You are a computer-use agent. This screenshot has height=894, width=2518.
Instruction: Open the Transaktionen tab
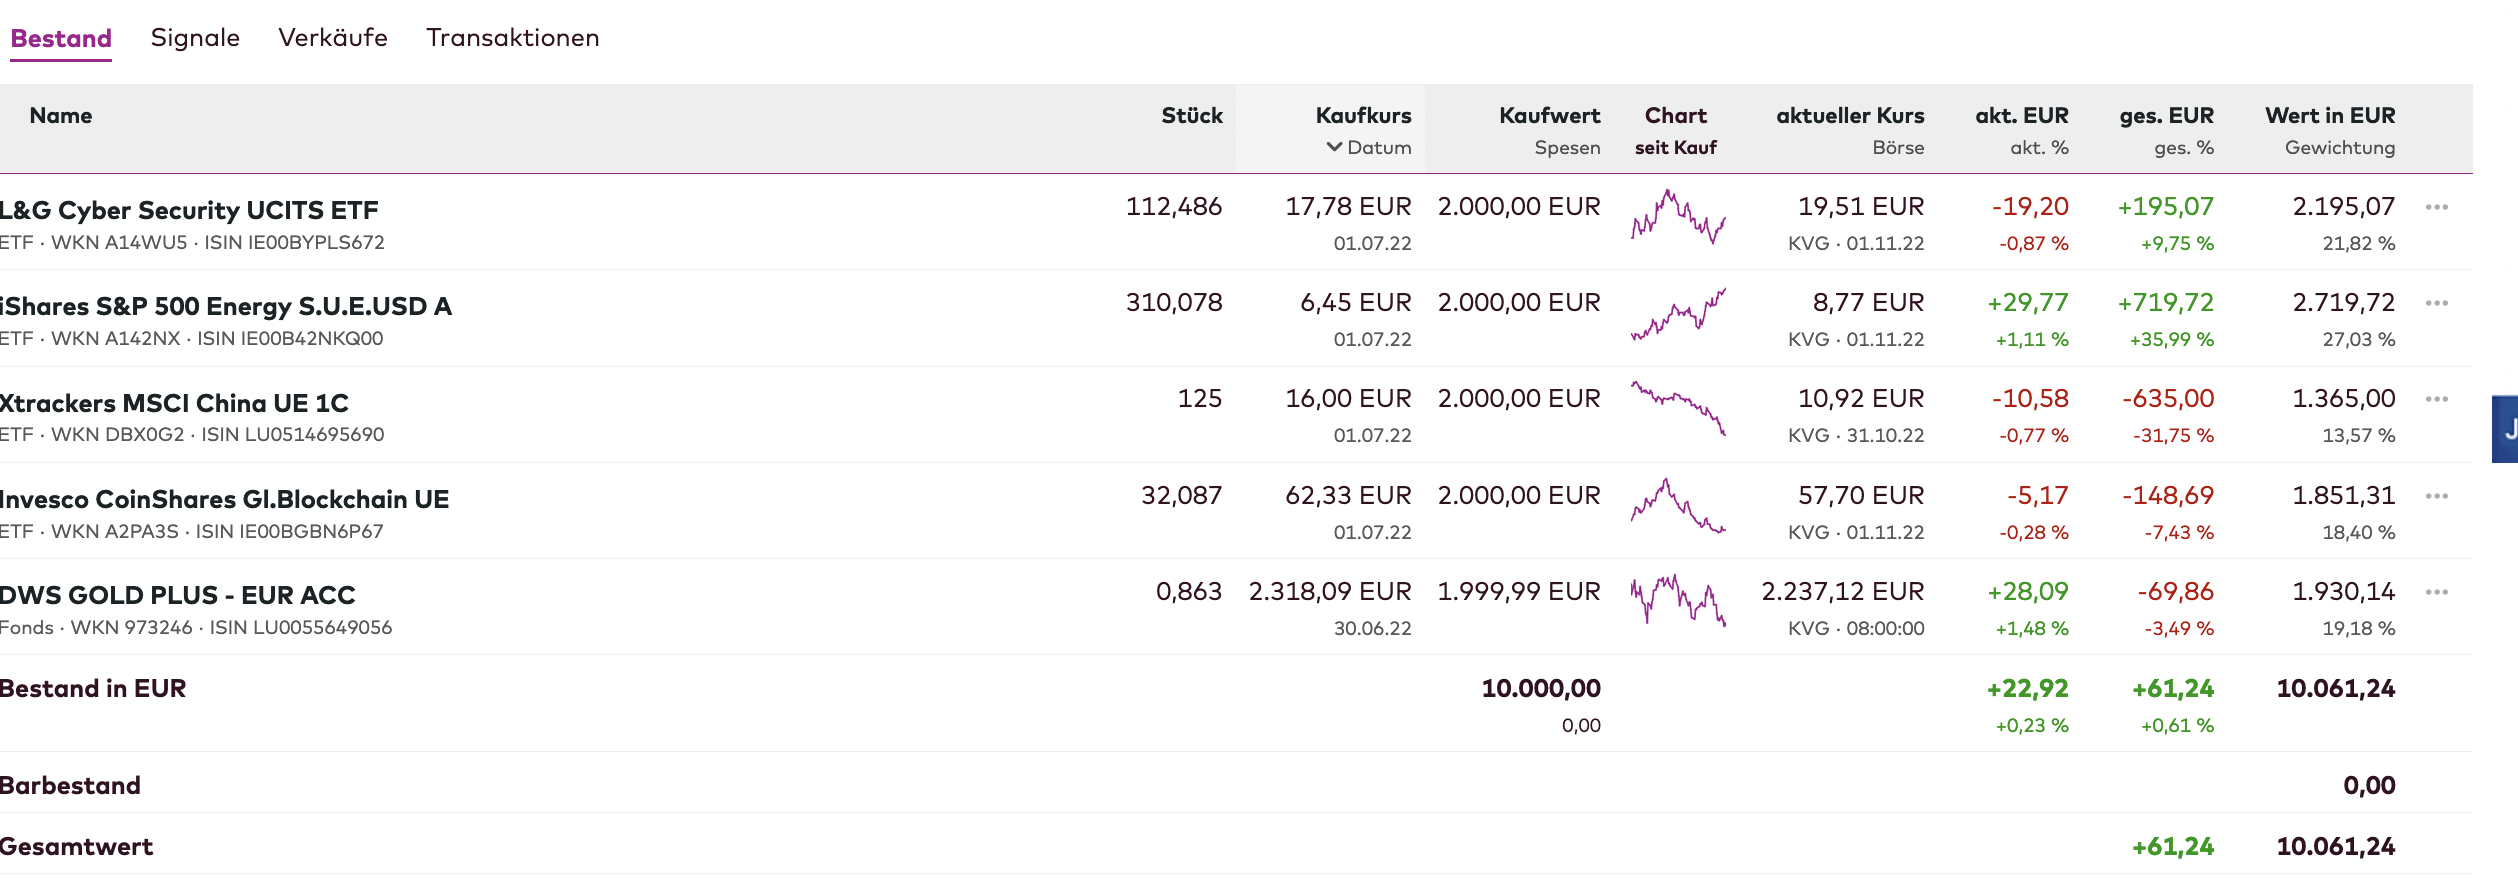(x=513, y=38)
